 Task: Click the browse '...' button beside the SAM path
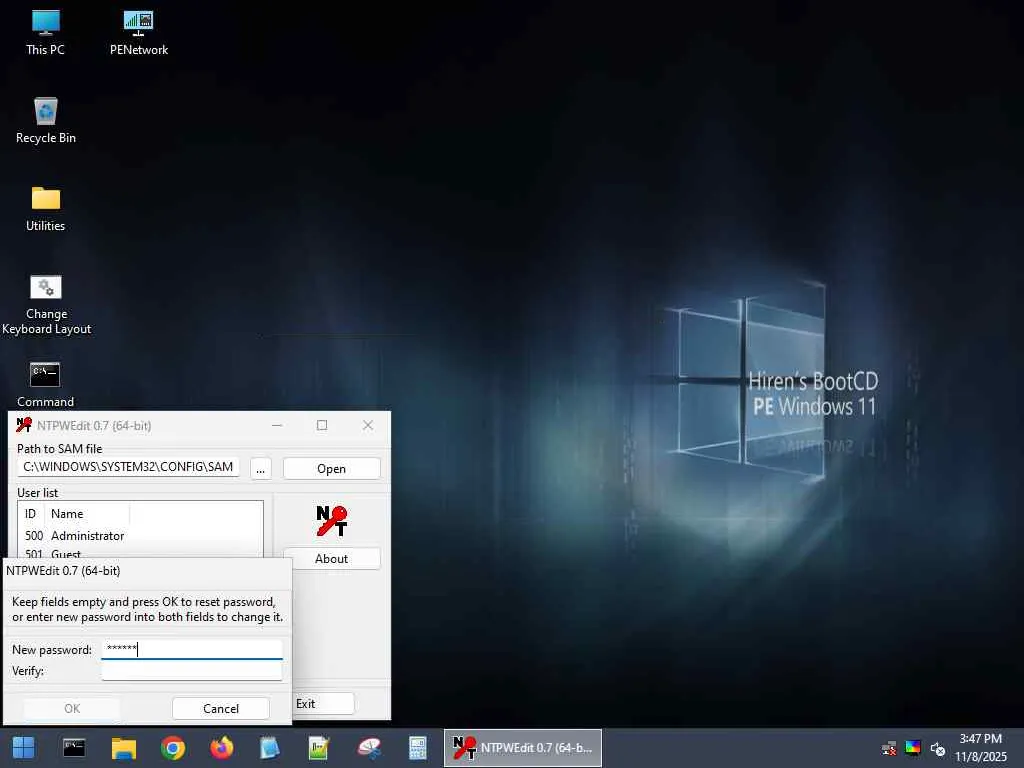(261, 469)
